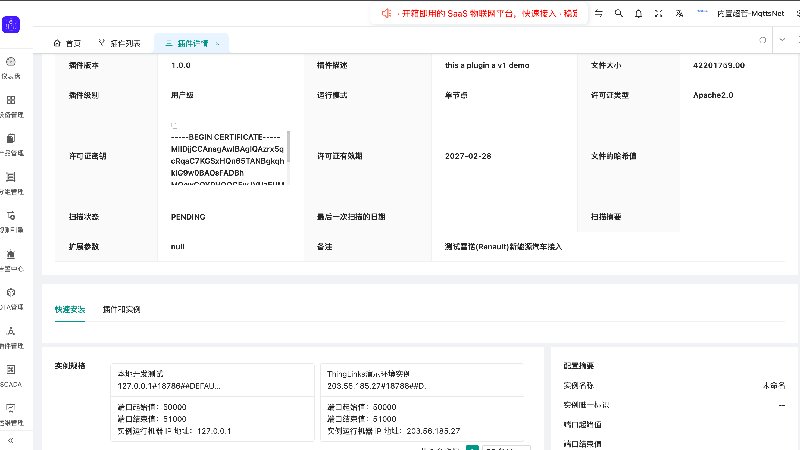Click the account name ending in MqttsNet
Image resolution: width=800 pixels, height=450 pixels.
coord(750,14)
